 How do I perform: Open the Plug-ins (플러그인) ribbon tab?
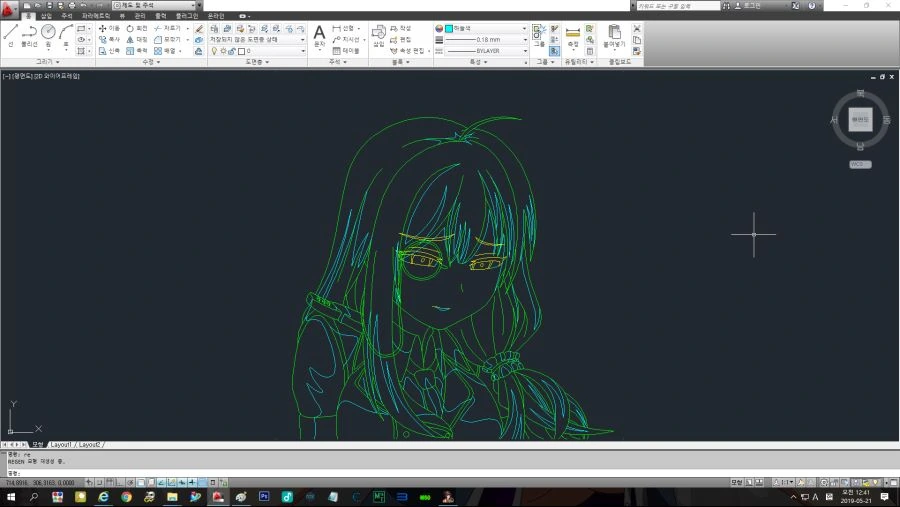pos(187,16)
